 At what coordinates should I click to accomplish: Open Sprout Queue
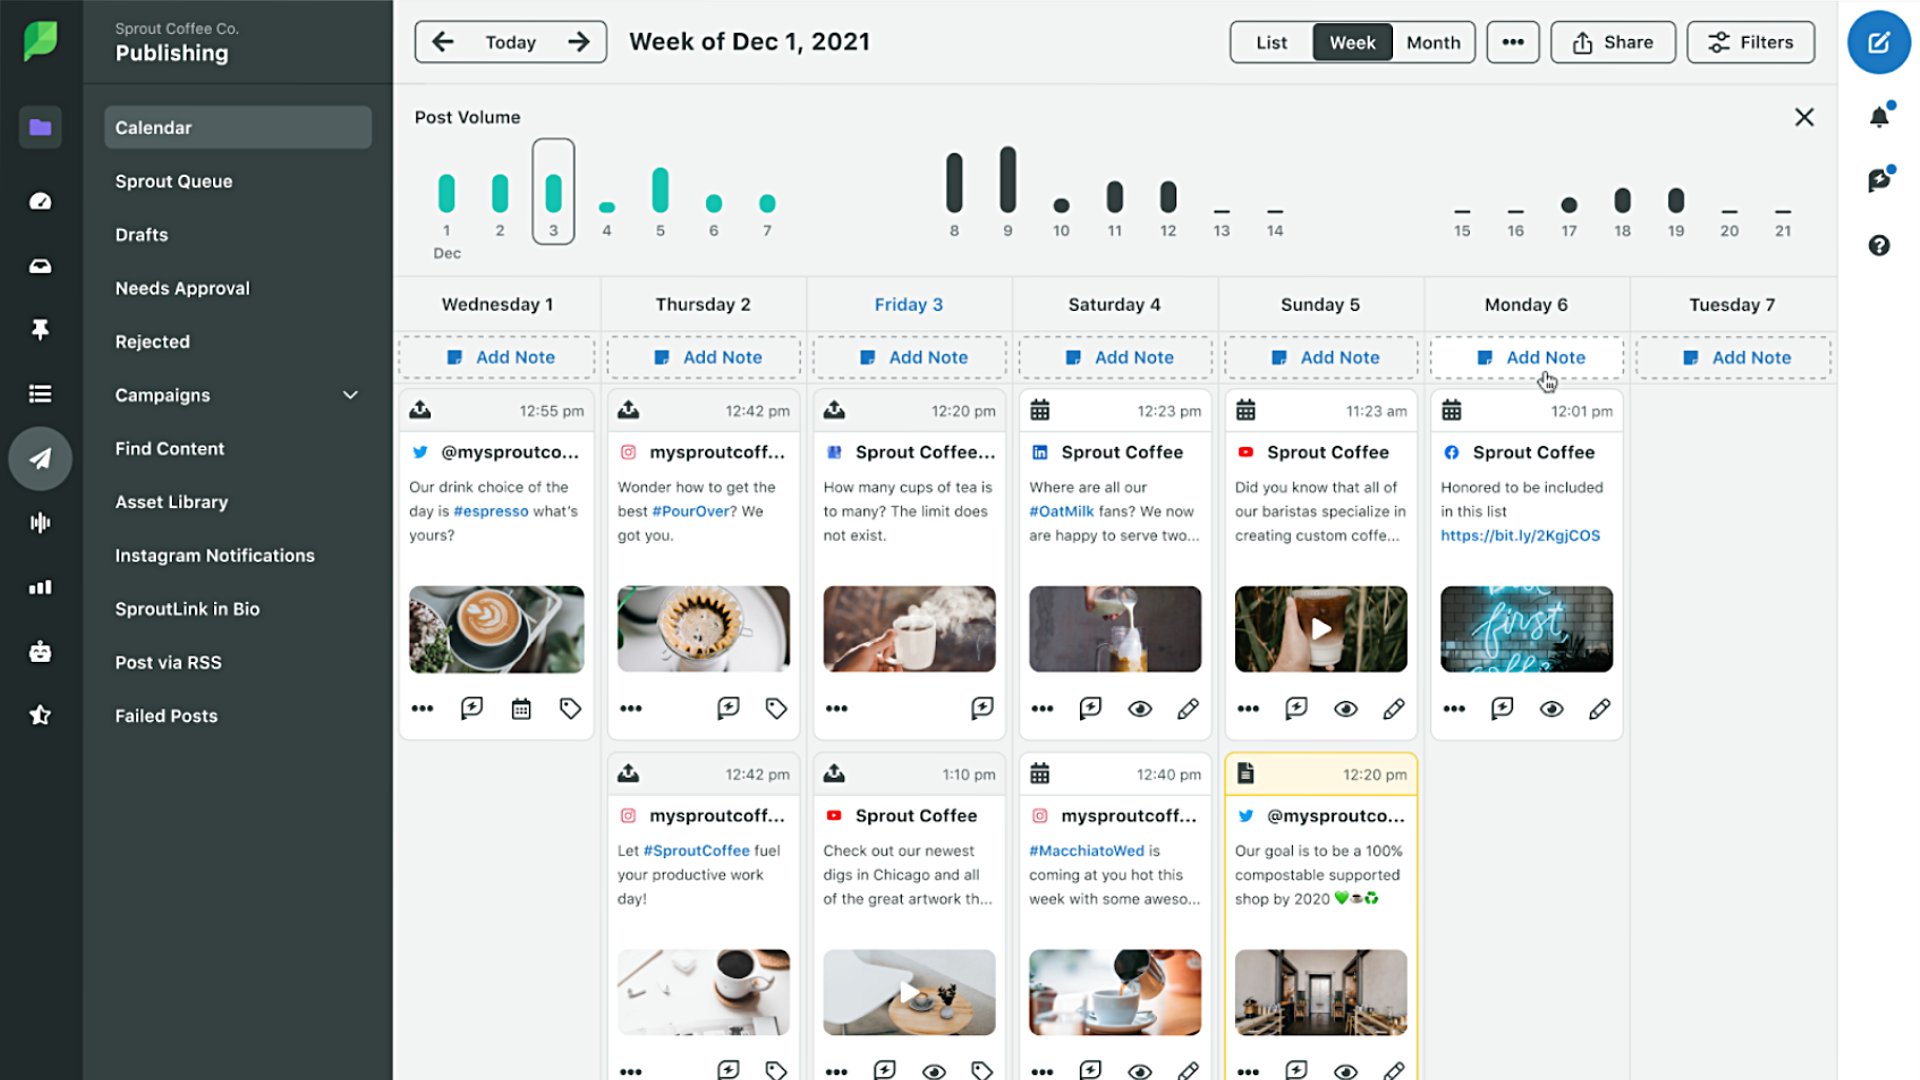(174, 181)
